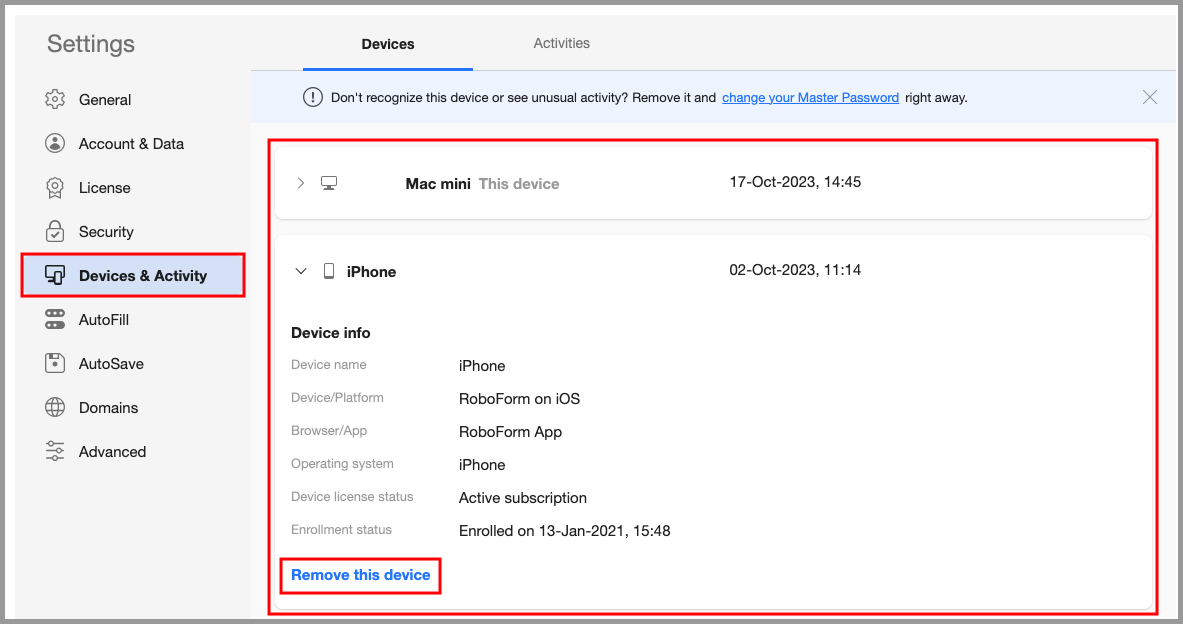1183x624 pixels.
Task: Open the change your Master Password link
Action: 810,97
